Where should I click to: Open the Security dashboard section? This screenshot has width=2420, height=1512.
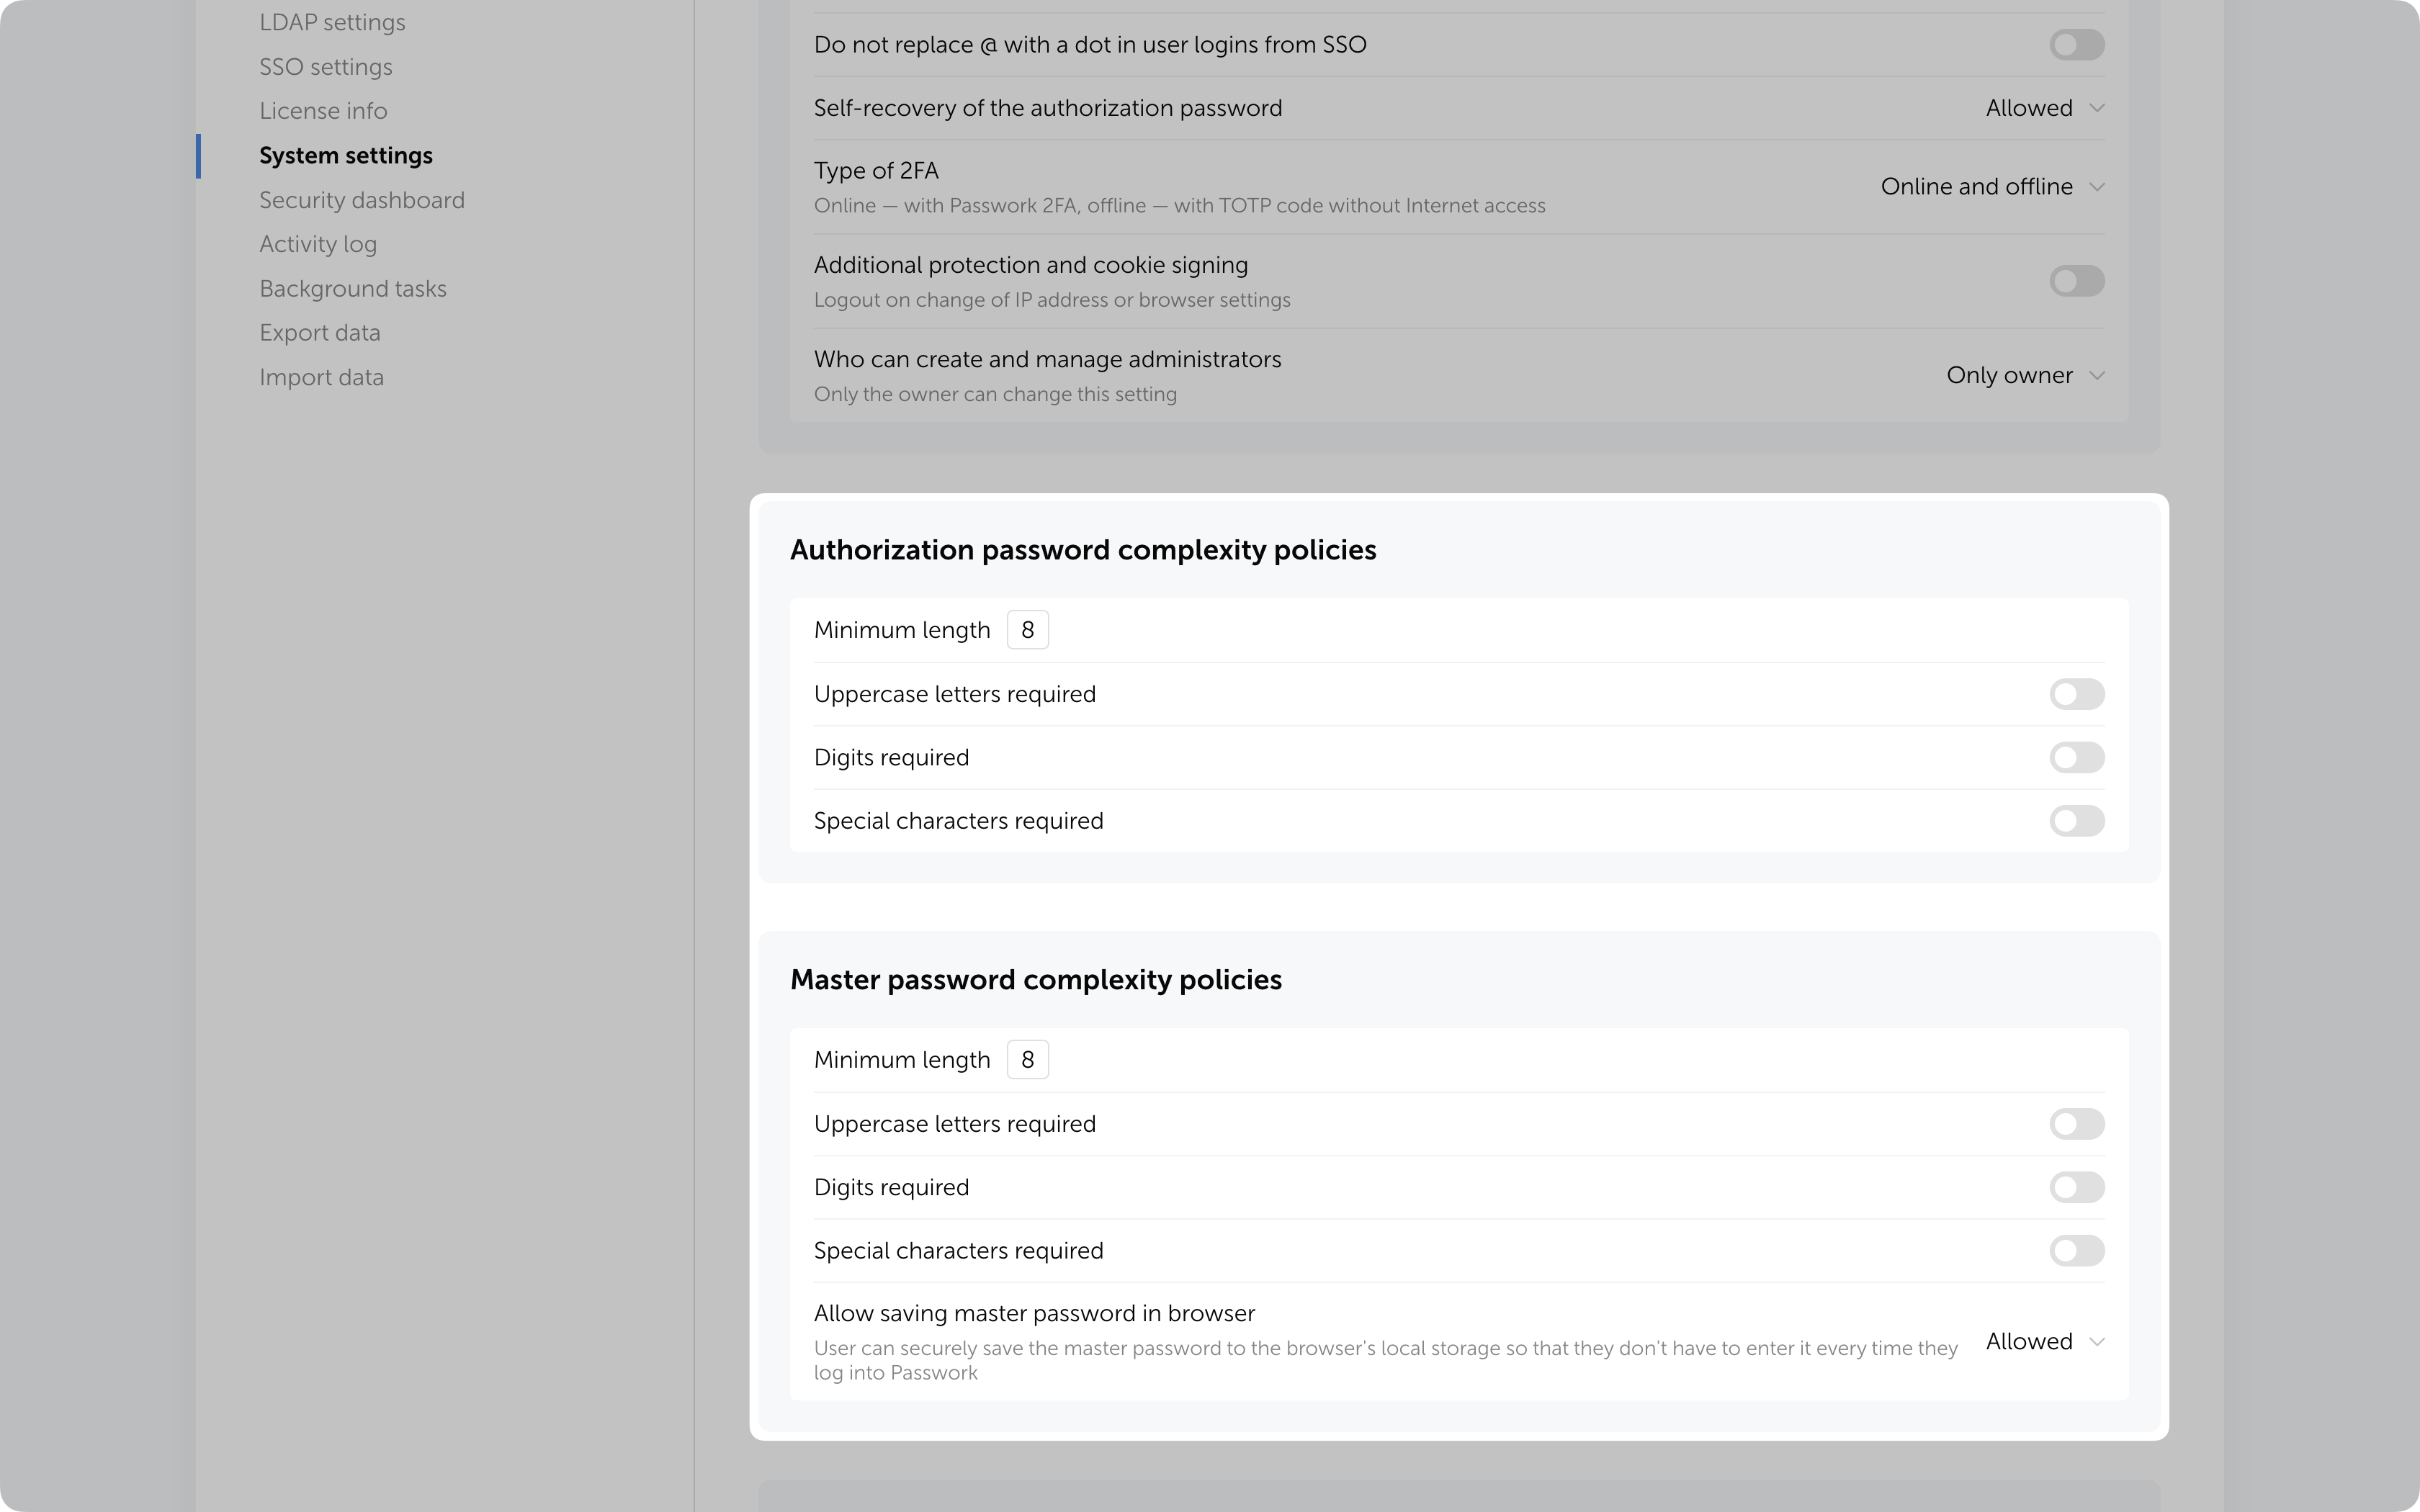click(361, 200)
